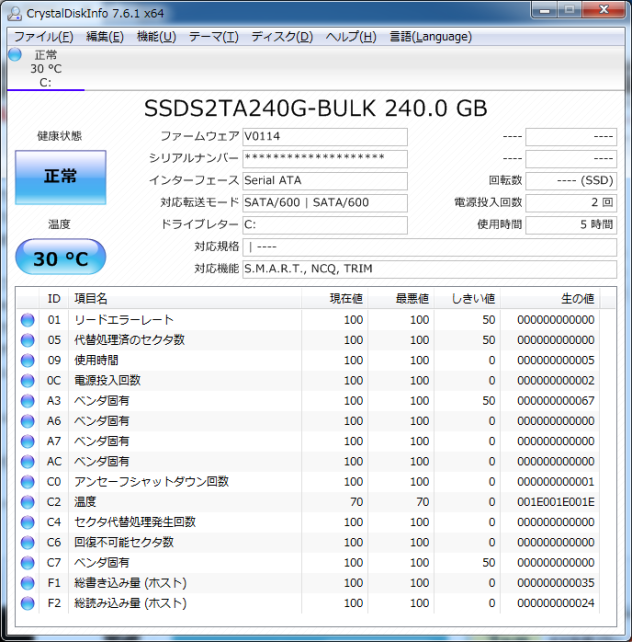Close the CrystalDiskInfo window
The height and width of the screenshot is (642, 632).
pyautogui.click(x=604, y=10)
